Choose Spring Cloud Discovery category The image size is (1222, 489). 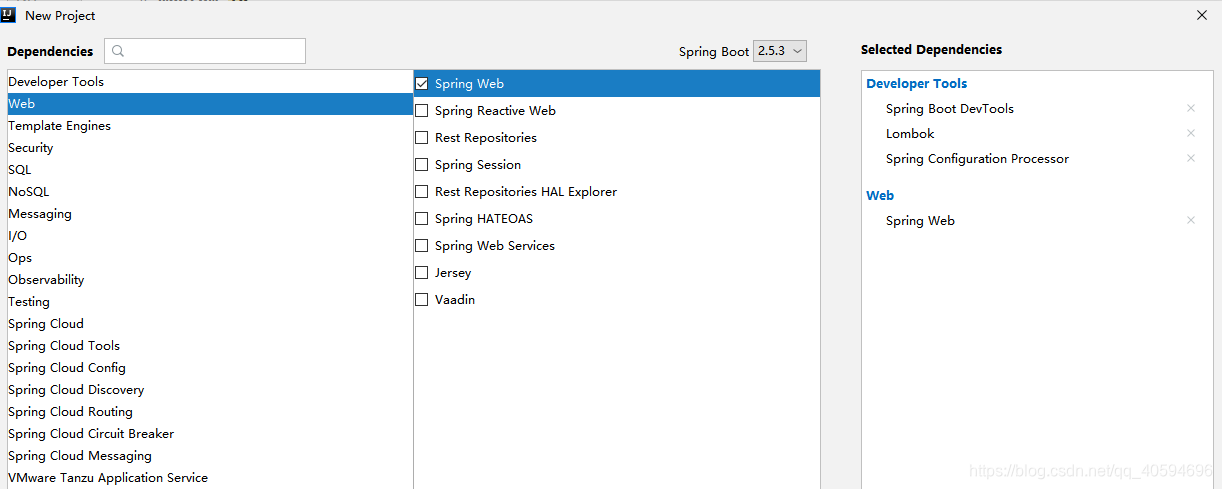(x=210, y=390)
